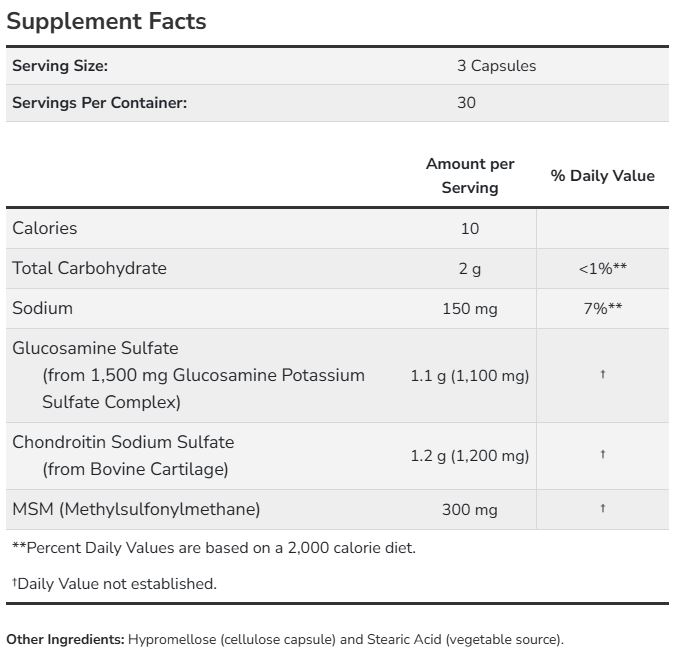Click the Daily Value not established footnote
Screen dimensions: 680x659
point(114,583)
